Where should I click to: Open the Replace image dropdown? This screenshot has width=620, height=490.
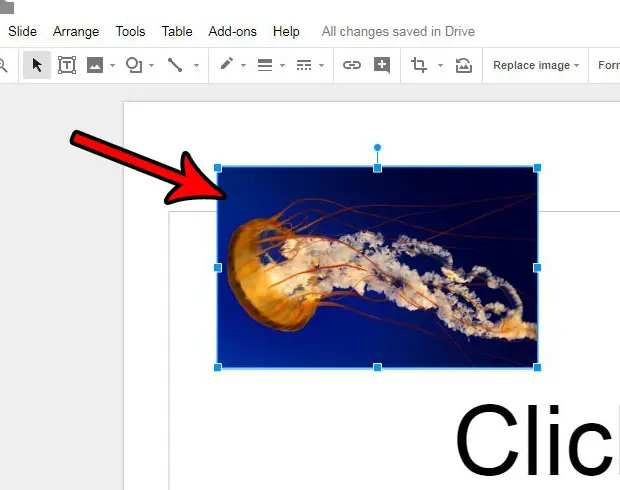[536, 65]
